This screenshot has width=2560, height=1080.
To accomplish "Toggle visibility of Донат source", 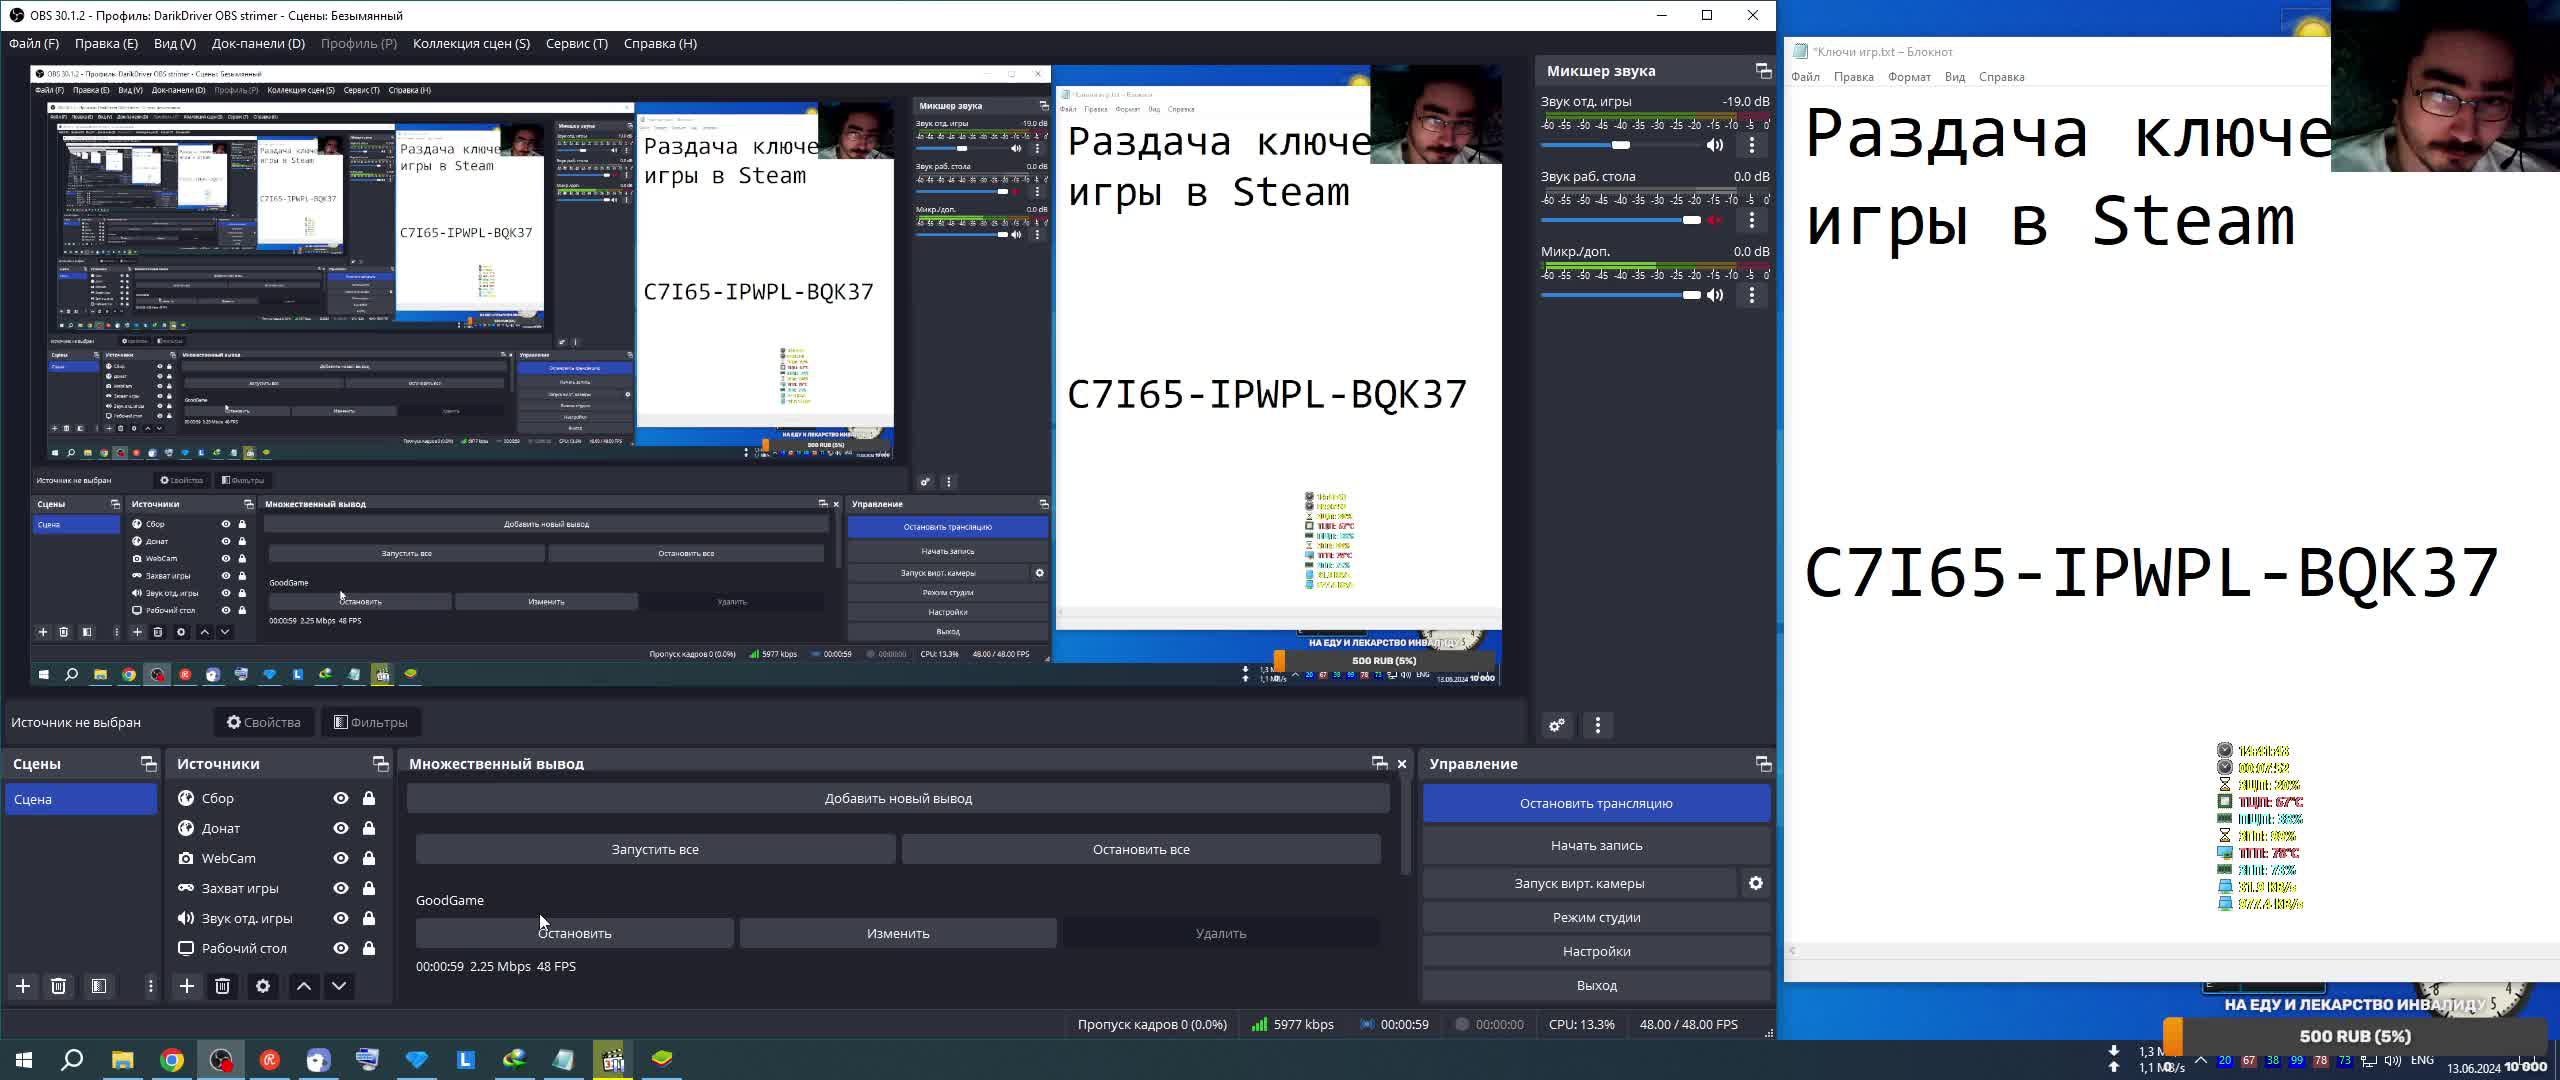I will 341,828.
